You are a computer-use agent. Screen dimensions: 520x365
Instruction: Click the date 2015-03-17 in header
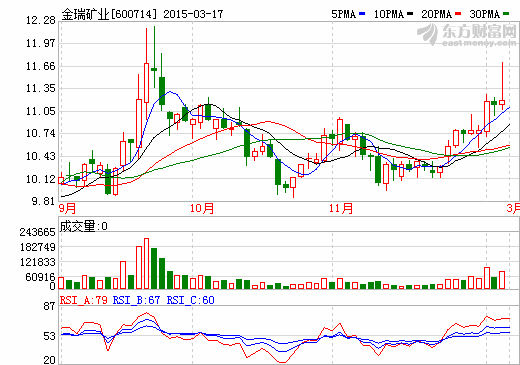pyautogui.click(x=193, y=14)
